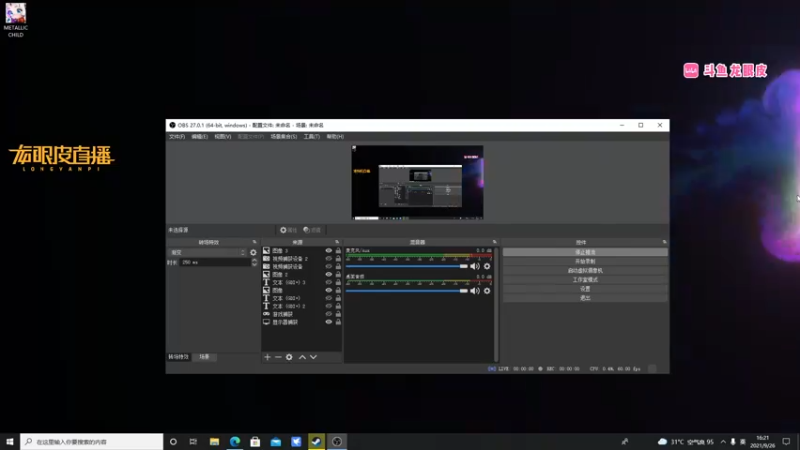Lock toggle for the 显示器捕获 source
The height and width of the screenshot is (450, 800).
pyautogui.click(x=338, y=322)
